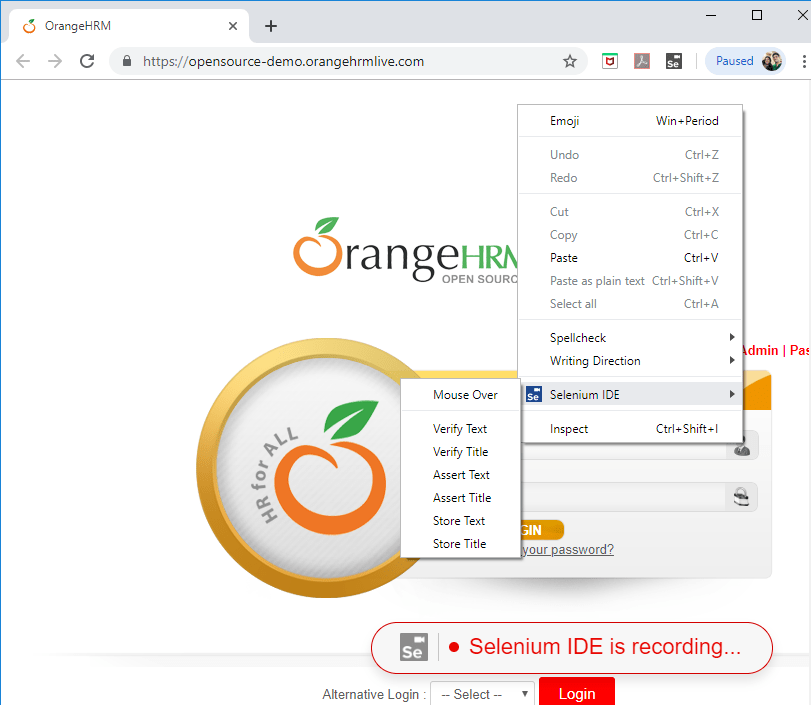
Task: Click the person icon beside the username field
Action: pos(741,445)
